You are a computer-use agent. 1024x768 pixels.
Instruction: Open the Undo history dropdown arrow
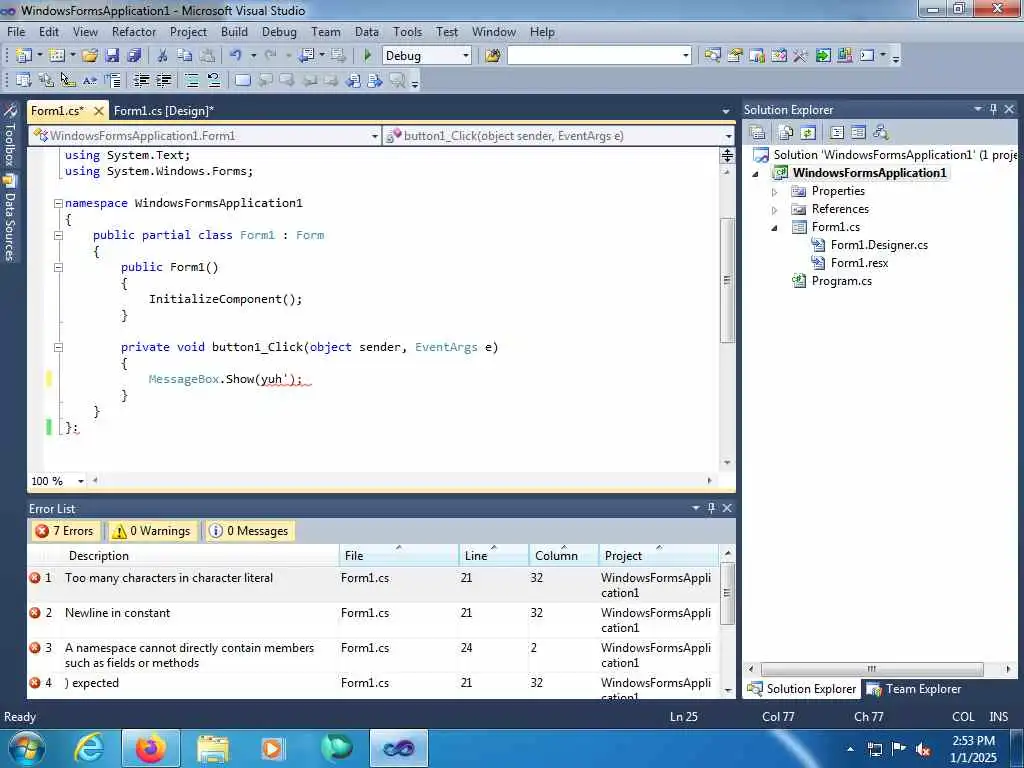point(253,56)
